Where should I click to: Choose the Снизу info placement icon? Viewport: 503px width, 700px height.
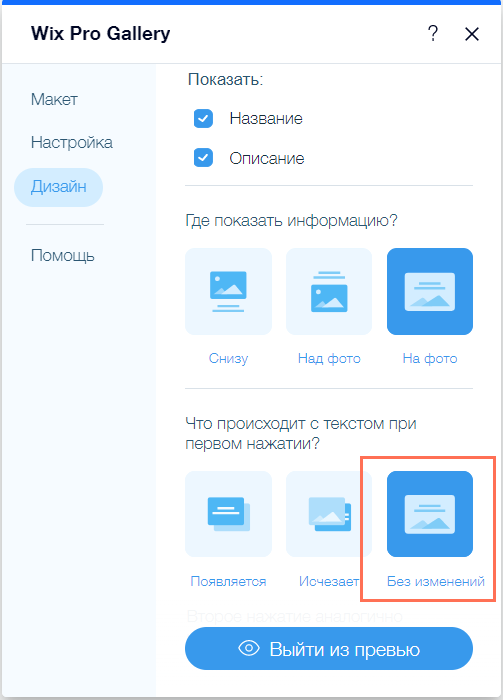coord(229,292)
